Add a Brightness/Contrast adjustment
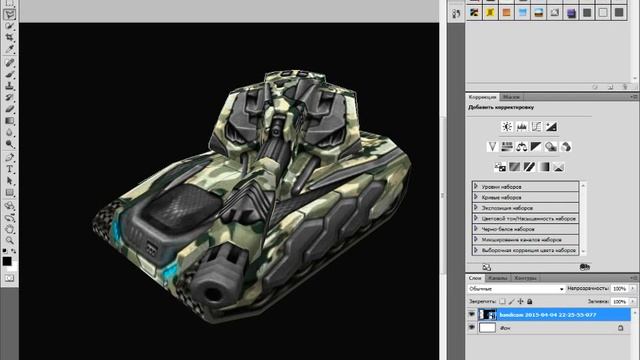This screenshot has height=360, width=640. click(507, 127)
